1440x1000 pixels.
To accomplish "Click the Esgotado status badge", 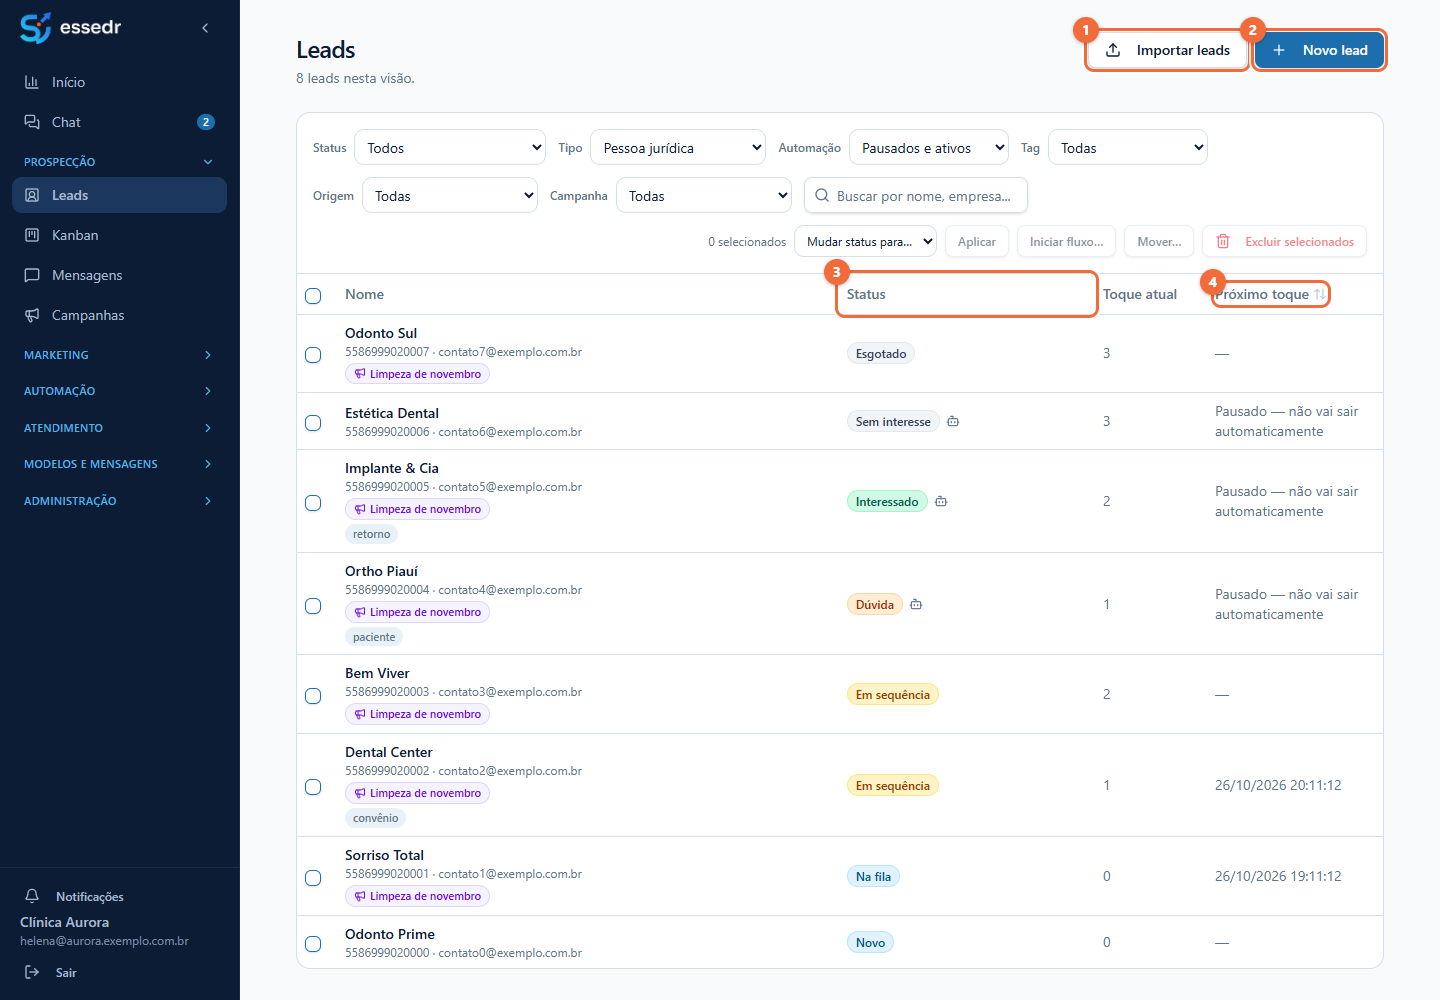I will tap(881, 354).
